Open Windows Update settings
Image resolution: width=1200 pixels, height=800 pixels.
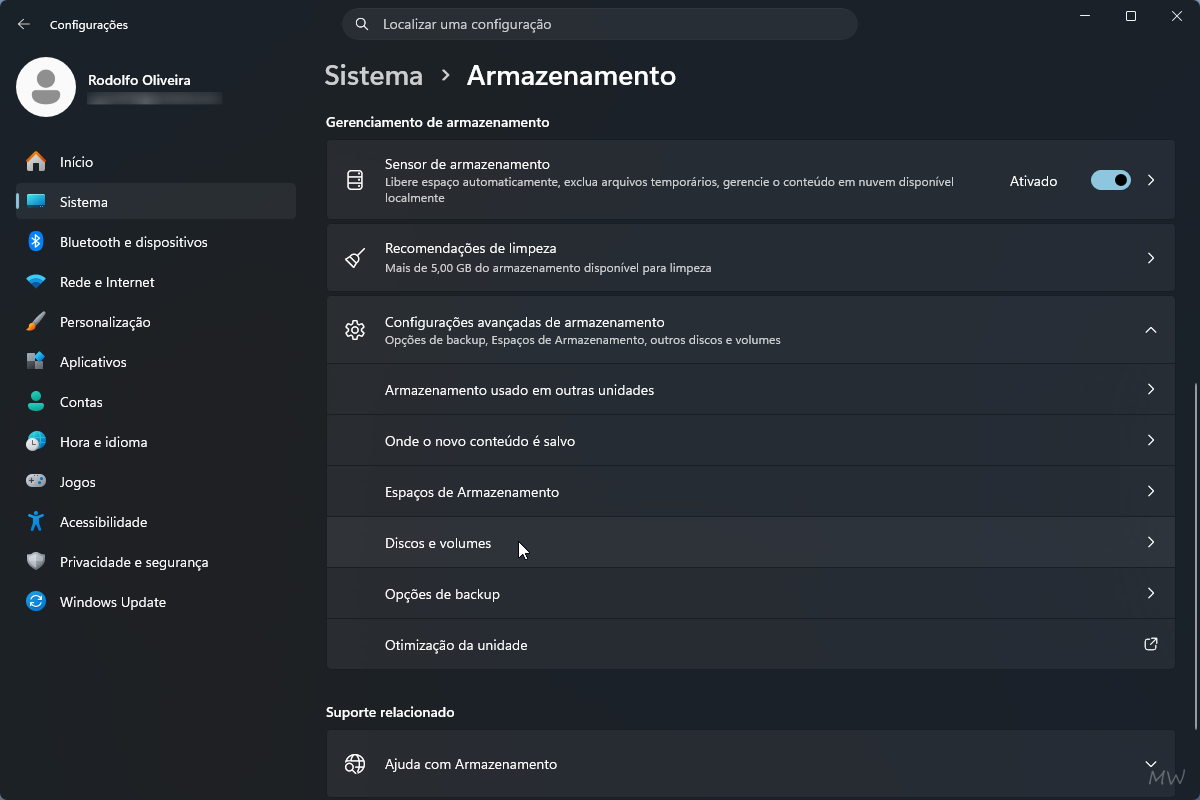click(x=156, y=602)
